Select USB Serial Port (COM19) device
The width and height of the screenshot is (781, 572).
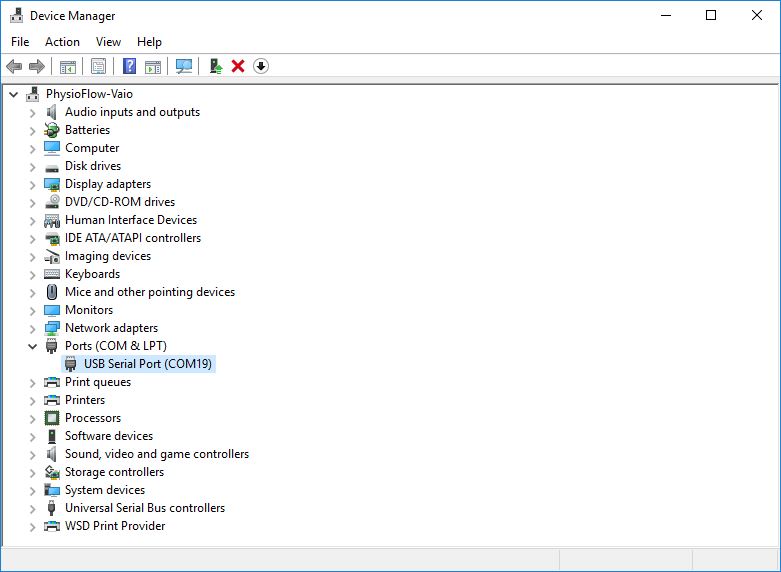click(x=147, y=364)
